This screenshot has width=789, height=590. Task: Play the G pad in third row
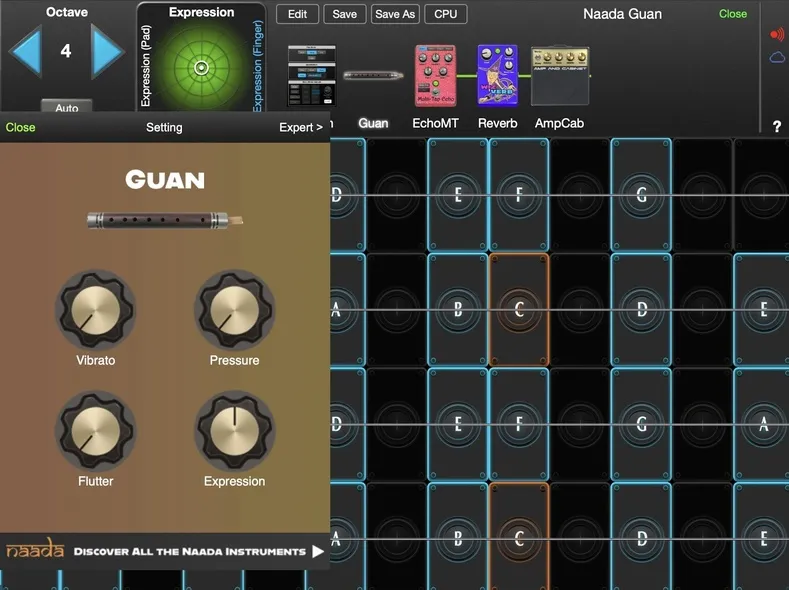click(x=641, y=424)
